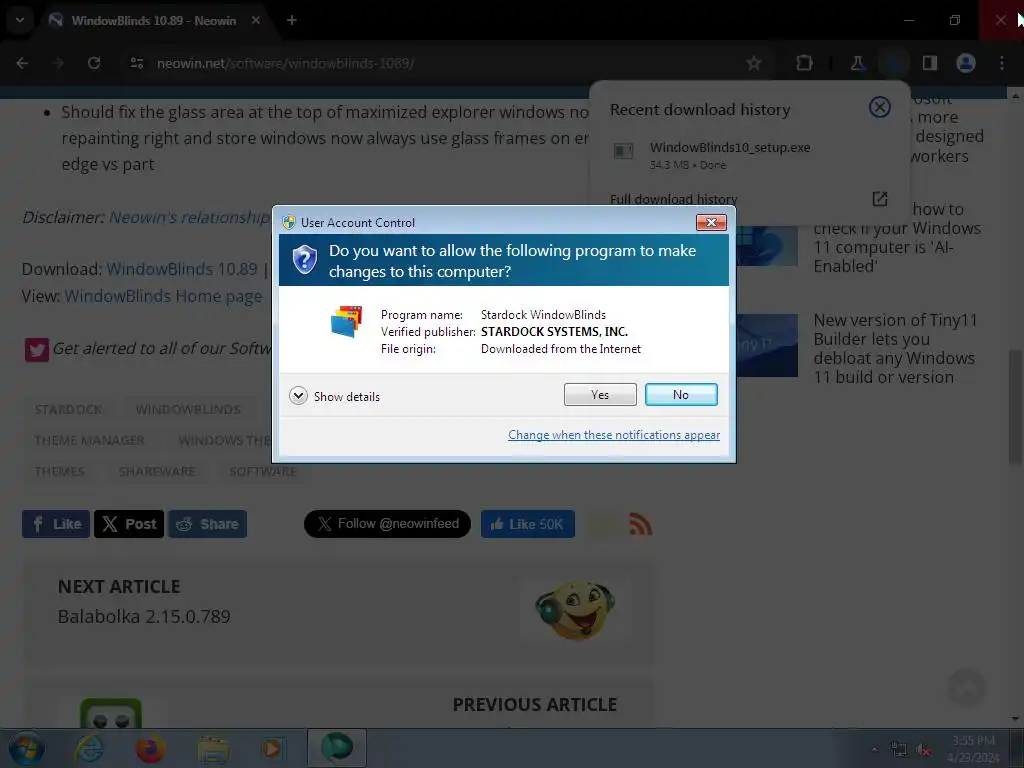Open the Extensions puzzle icon

[804, 63]
